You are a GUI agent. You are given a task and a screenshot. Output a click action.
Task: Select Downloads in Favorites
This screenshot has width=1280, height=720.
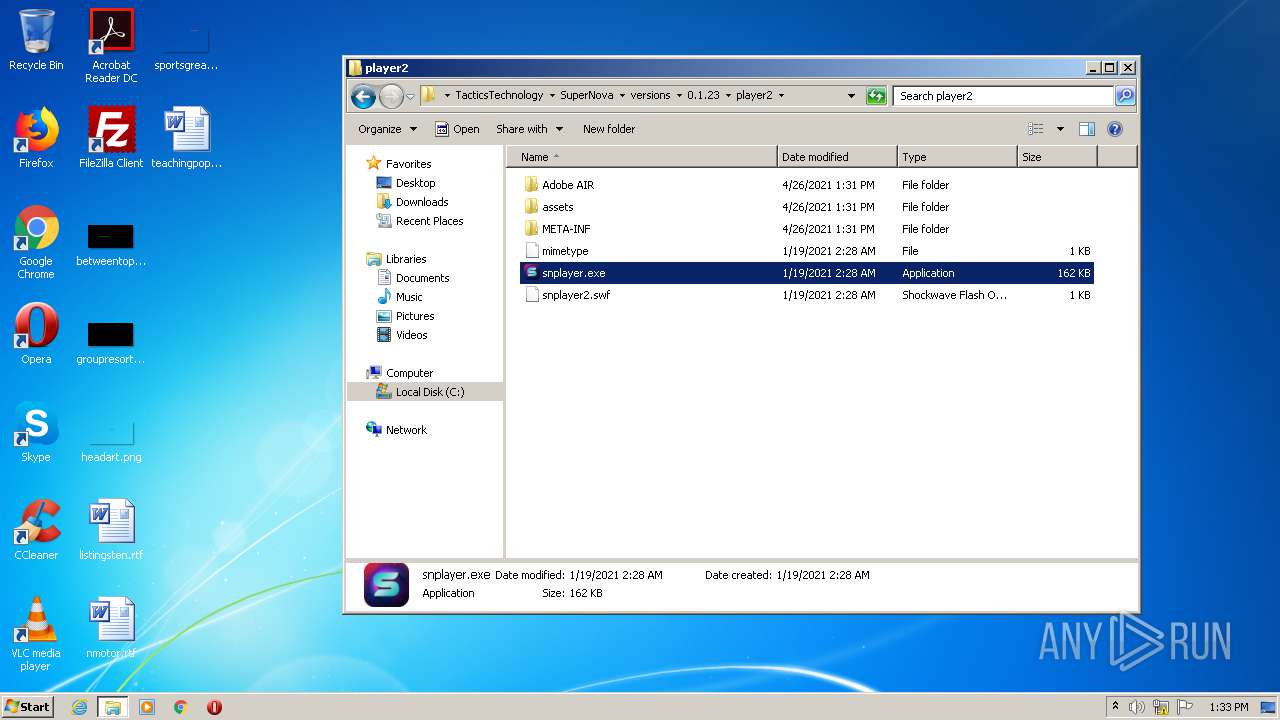422,202
